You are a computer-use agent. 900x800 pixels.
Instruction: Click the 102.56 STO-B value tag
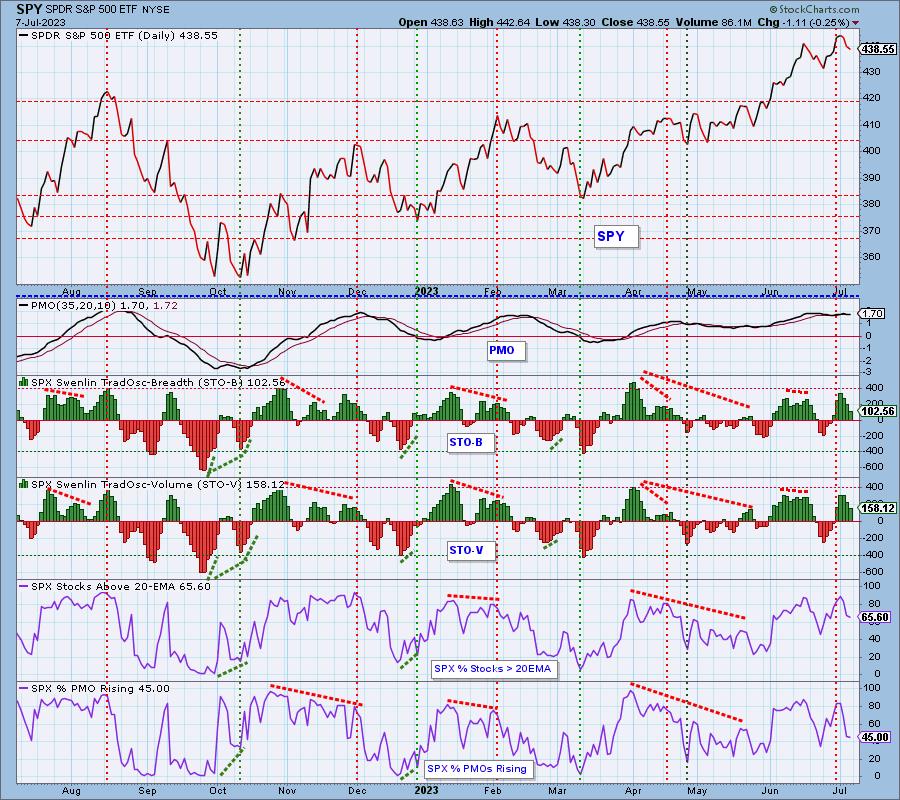878,411
